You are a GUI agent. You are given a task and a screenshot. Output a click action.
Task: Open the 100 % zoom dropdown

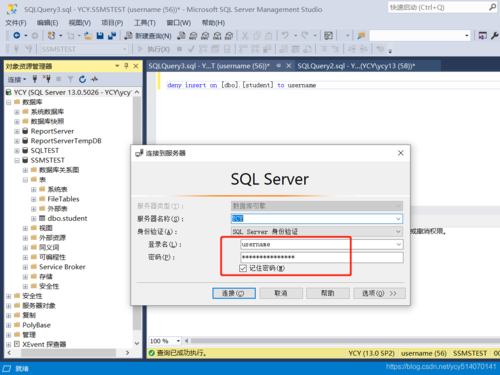(178, 341)
